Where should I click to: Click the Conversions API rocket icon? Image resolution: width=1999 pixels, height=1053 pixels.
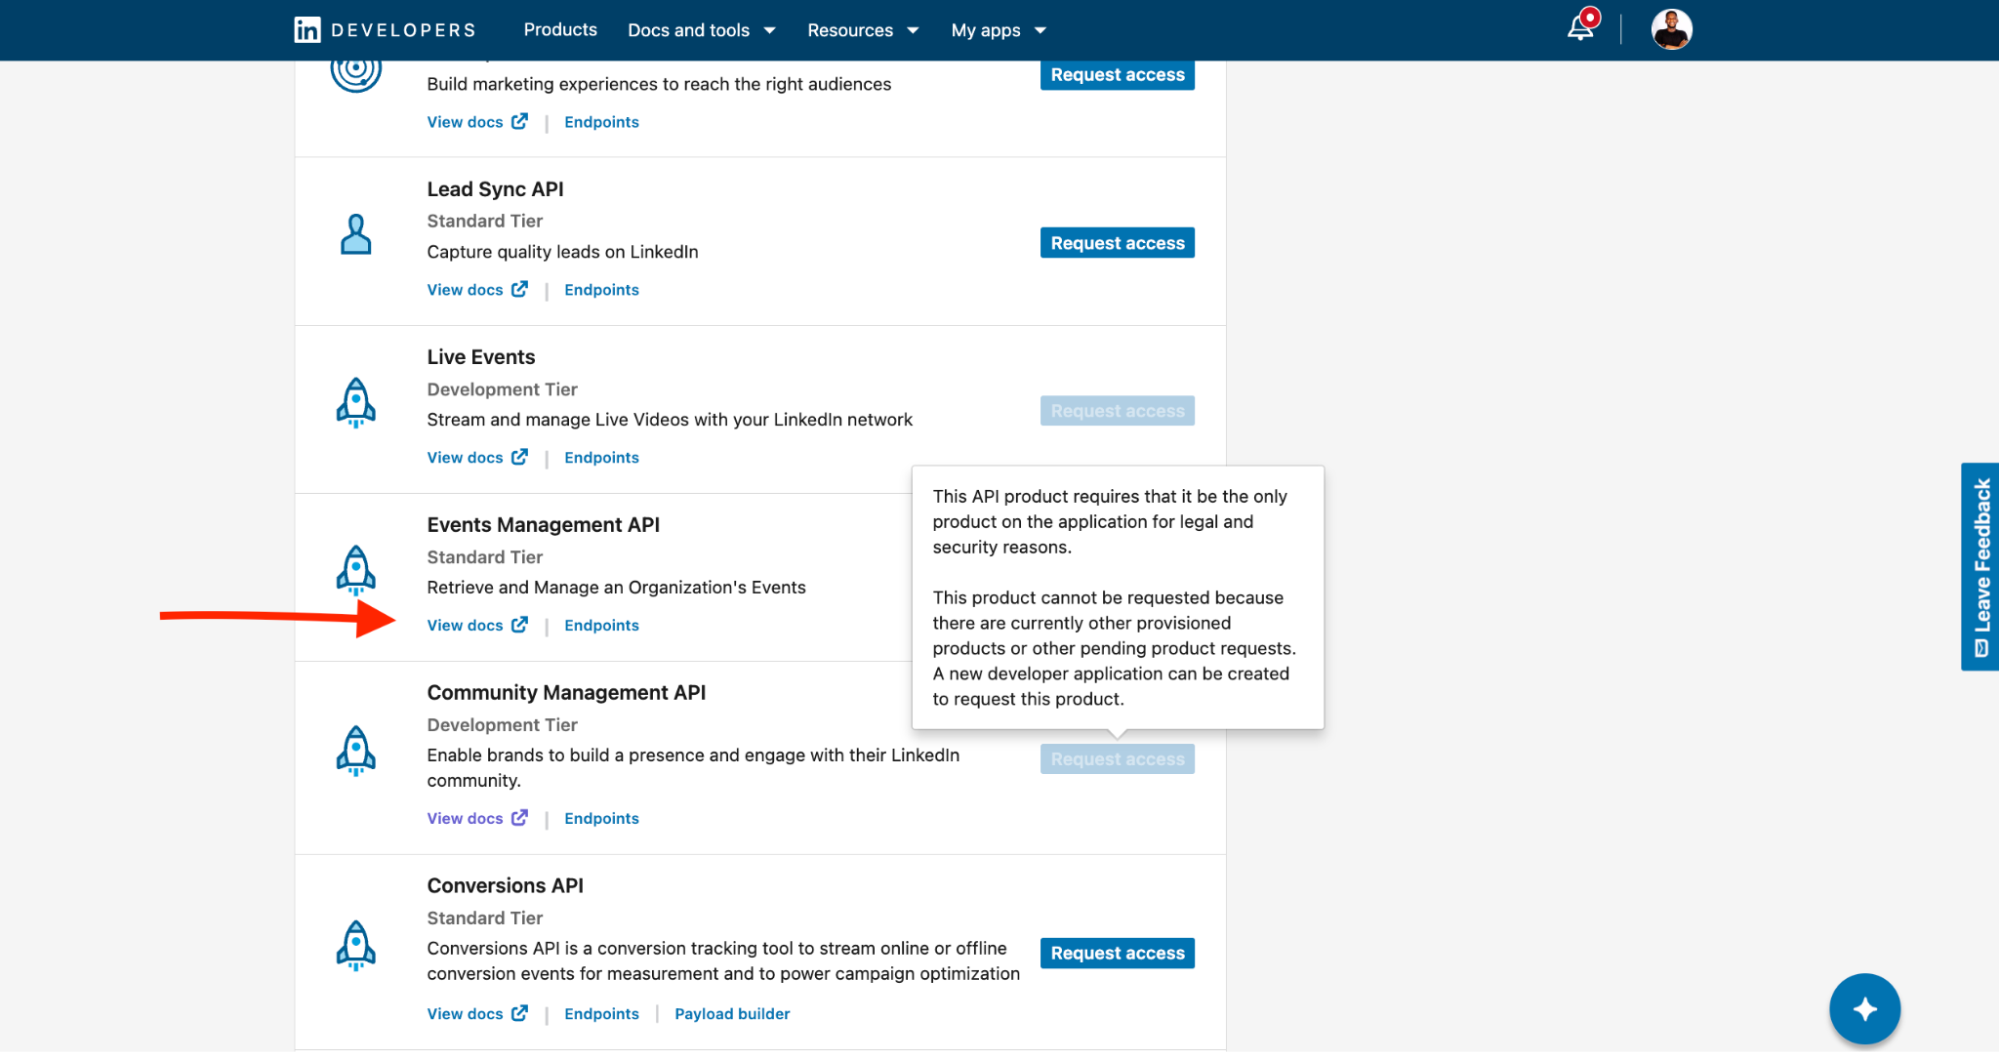pos(356,946)
